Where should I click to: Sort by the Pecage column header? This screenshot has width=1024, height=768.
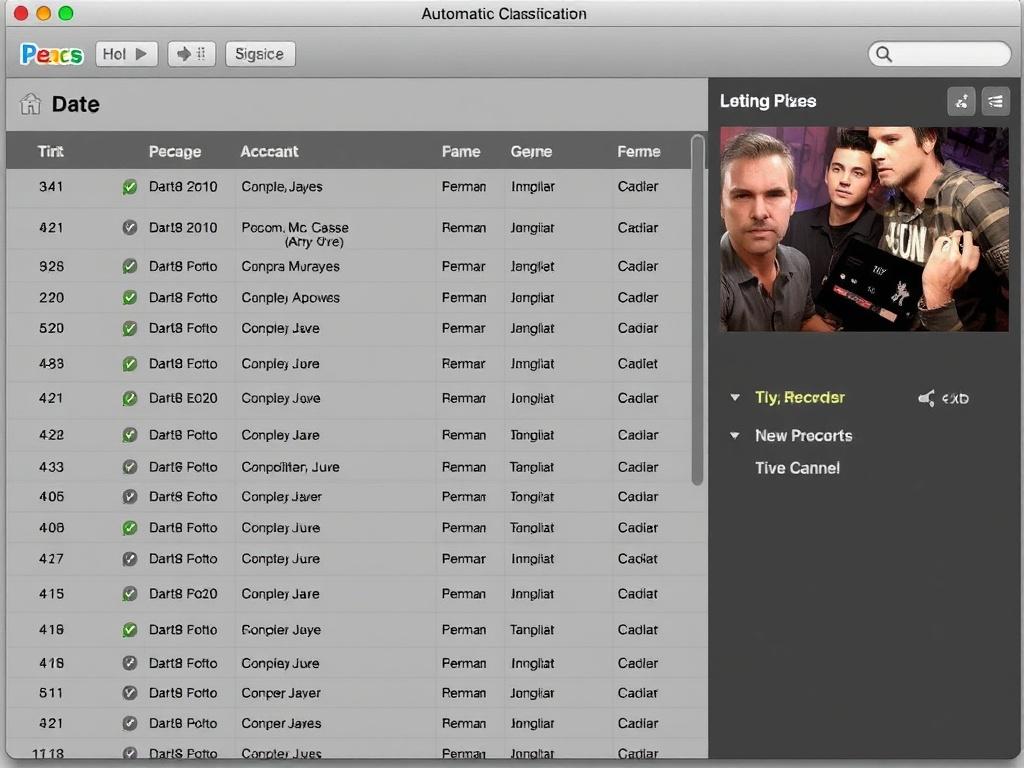coord(175,152)
